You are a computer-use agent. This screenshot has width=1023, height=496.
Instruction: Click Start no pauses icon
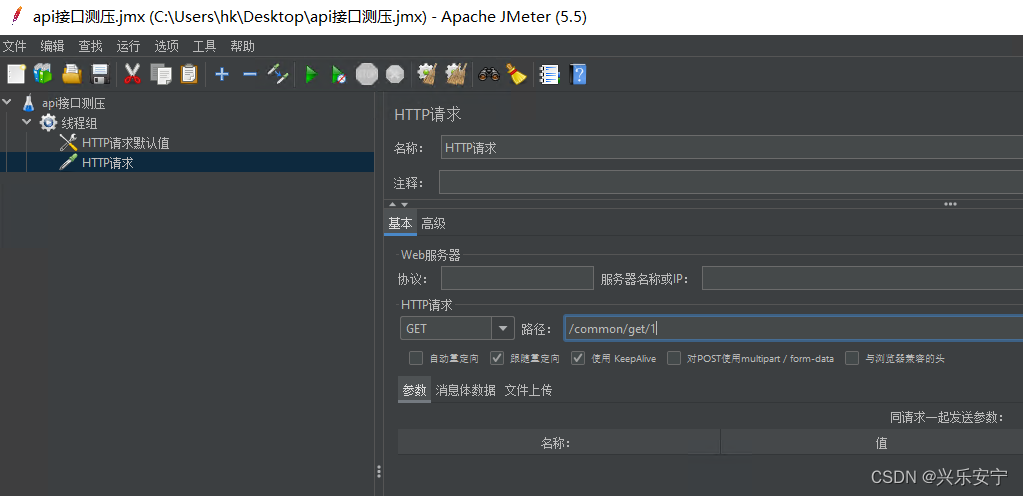339,74
